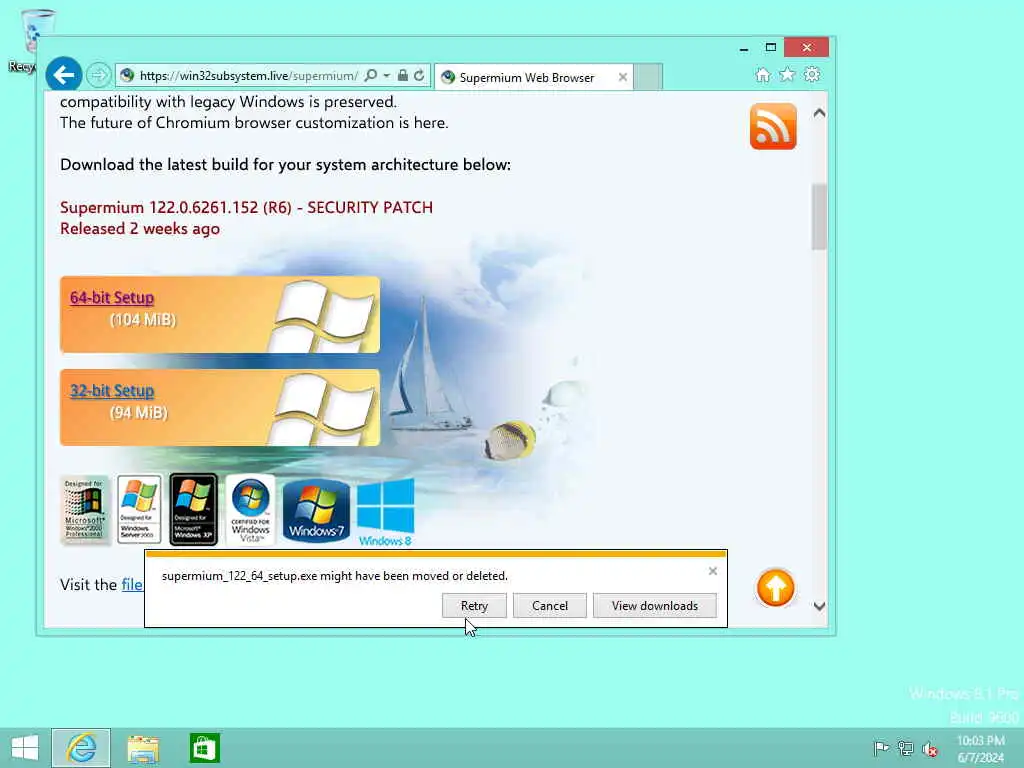This screenshot has height=768, width=1024.
Task: Go back with the browser back arrow
Action: [63, 75]
